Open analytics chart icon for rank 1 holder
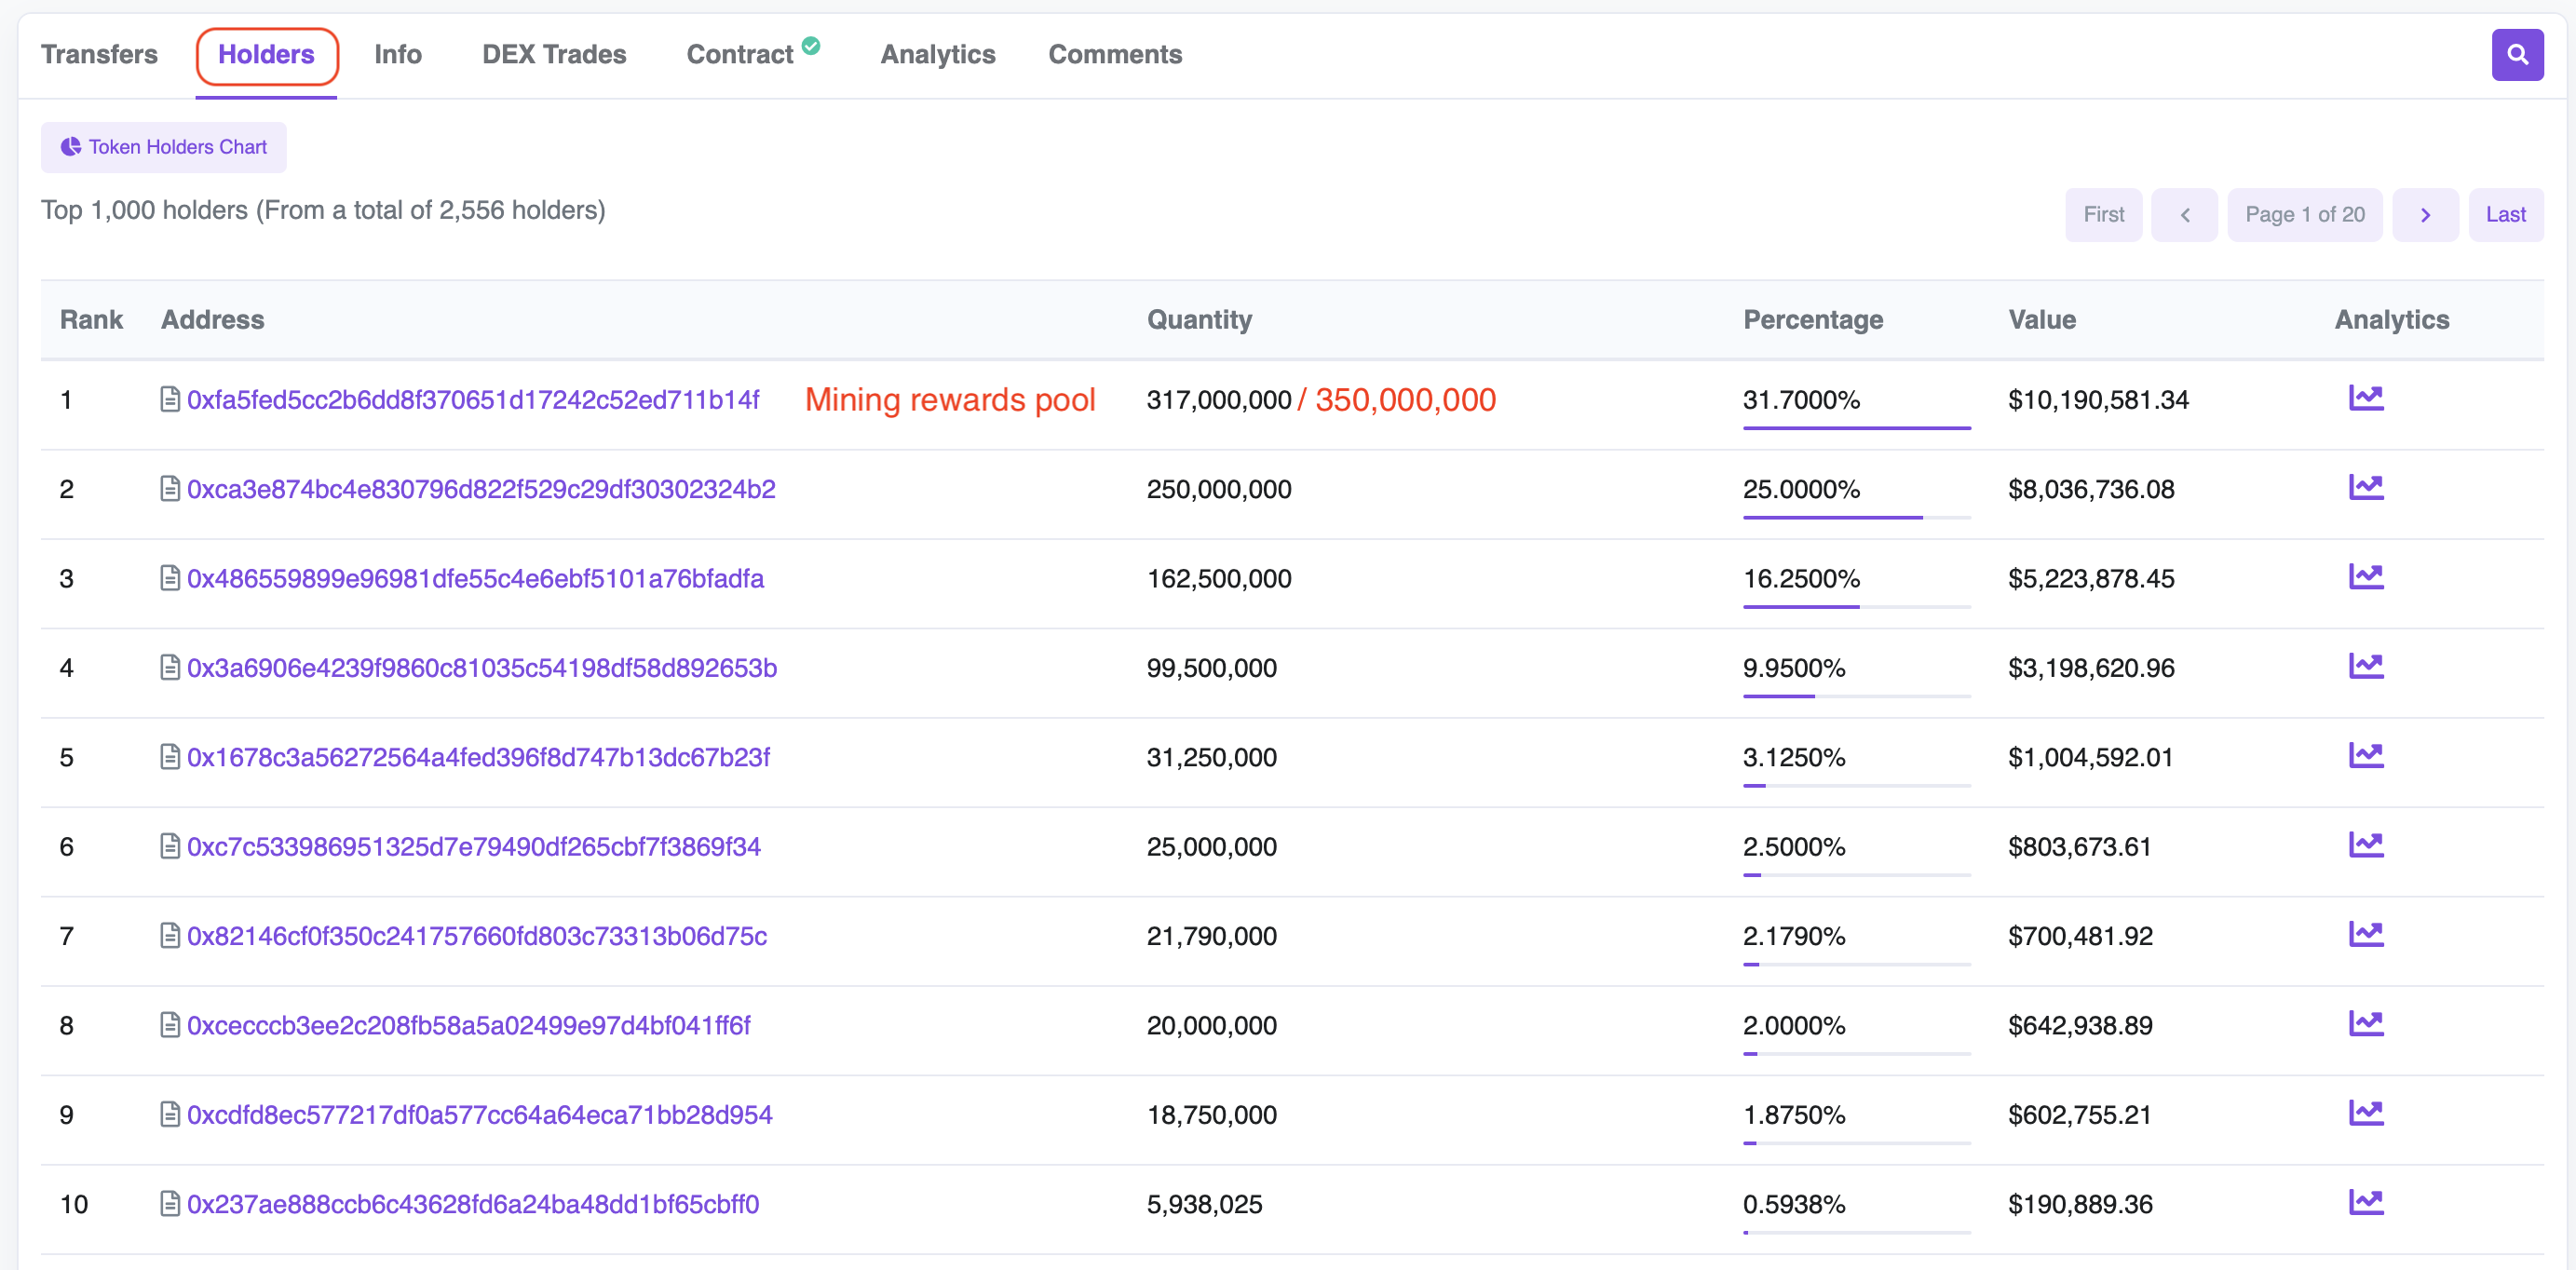 (2365, 398)
